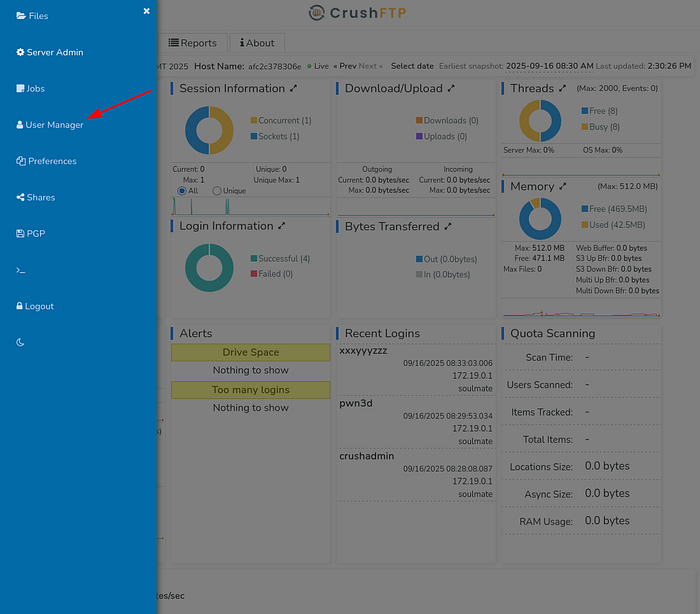The height and width of the screenshot is (614, 700).
Task: Go to the Prev snapshot
Action: click(345, 66)
